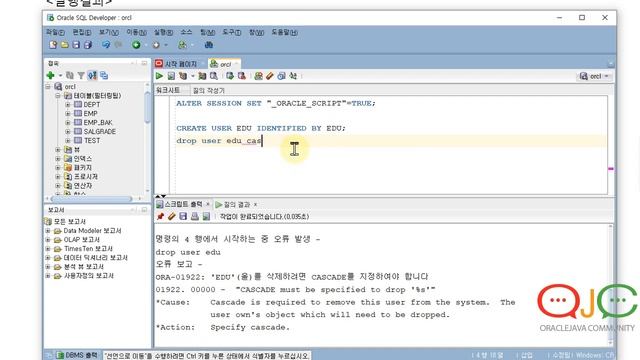Save script output with disk icon

[x=183, y=216]
